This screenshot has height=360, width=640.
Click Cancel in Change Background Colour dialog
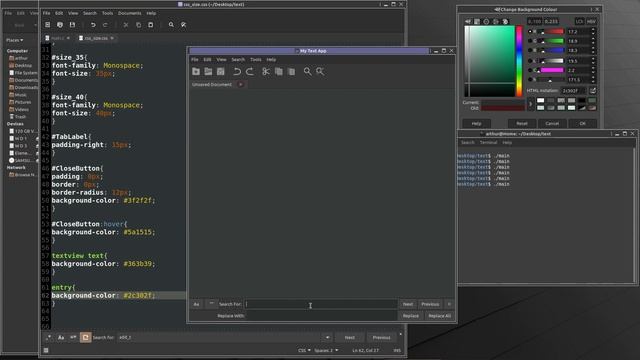click(x=552, y=123)
